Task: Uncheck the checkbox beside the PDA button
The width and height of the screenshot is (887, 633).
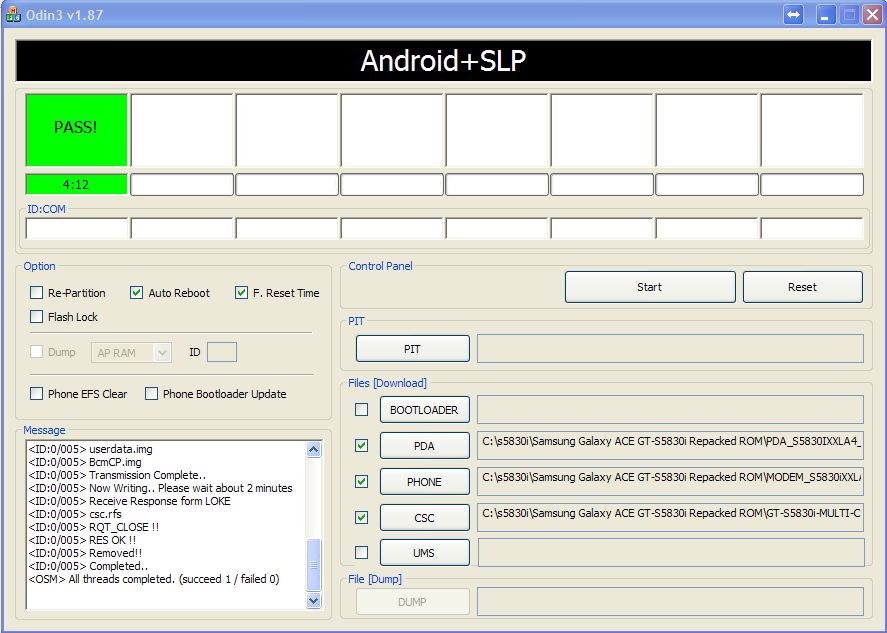Action: [361, 445]
